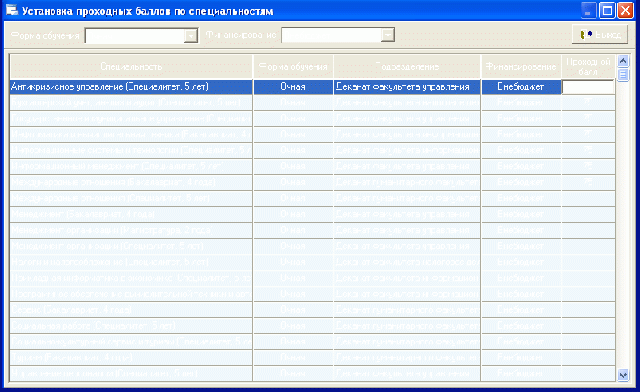Click the Проходной балл column header
This screenshot has height=392, width=640.
coord(588,67)
